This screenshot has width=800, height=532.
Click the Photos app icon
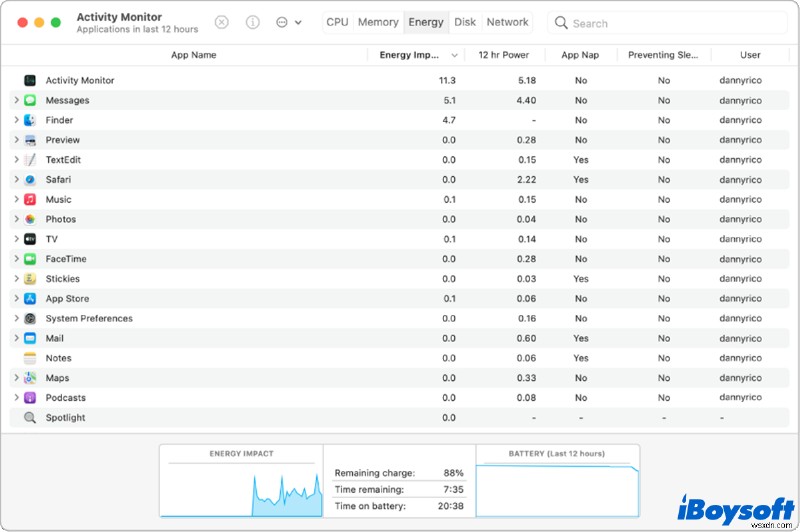pos(30,219)
